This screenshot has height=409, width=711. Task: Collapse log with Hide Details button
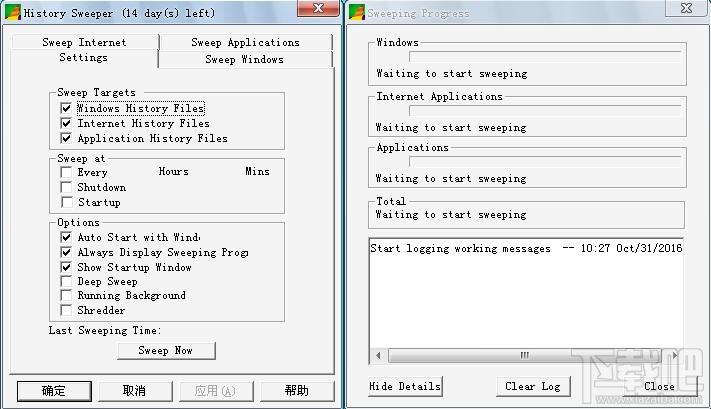coord(405,386)
